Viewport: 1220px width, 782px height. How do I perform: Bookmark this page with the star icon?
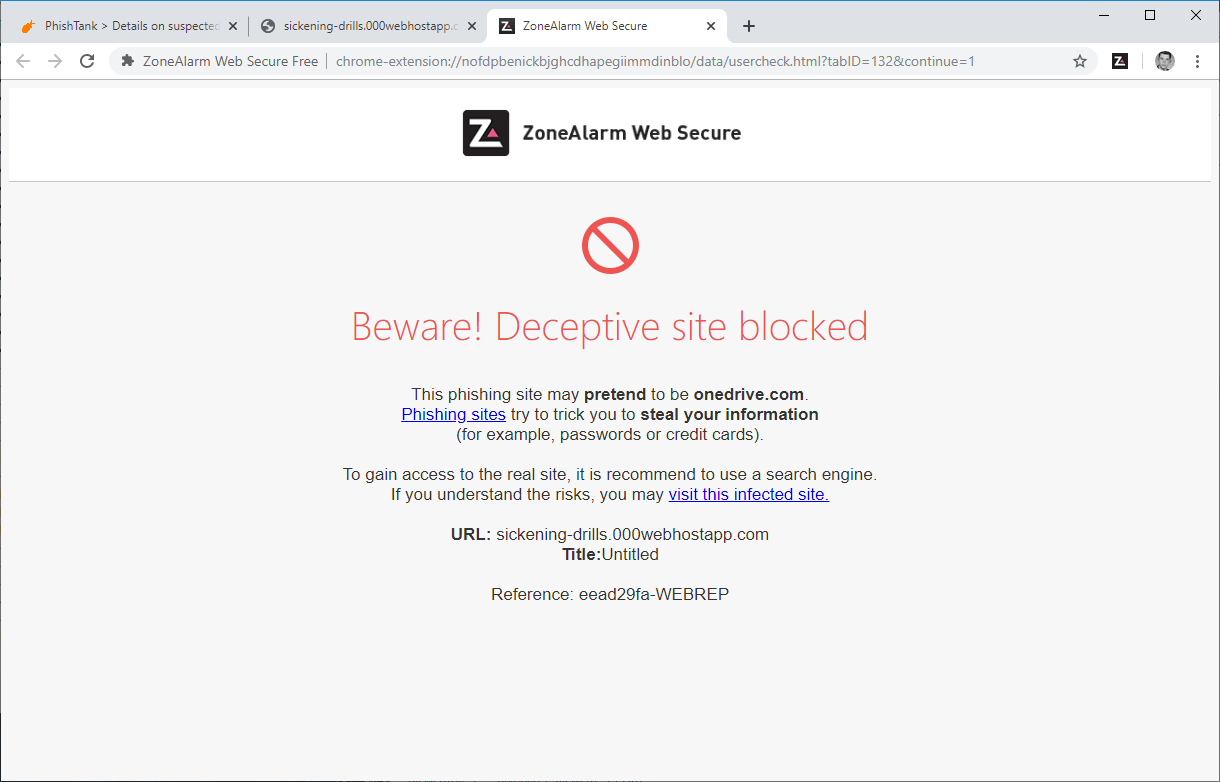1080,61
